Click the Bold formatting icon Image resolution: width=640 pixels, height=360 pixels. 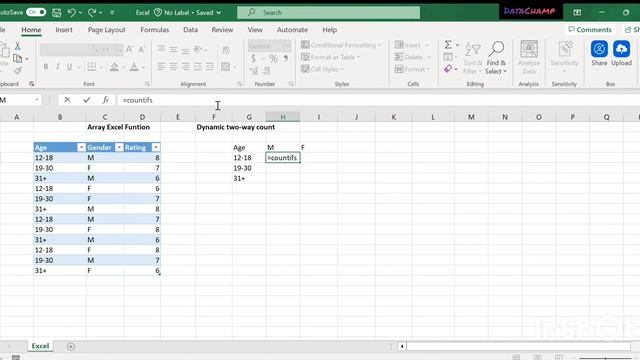tap(46, 67)
